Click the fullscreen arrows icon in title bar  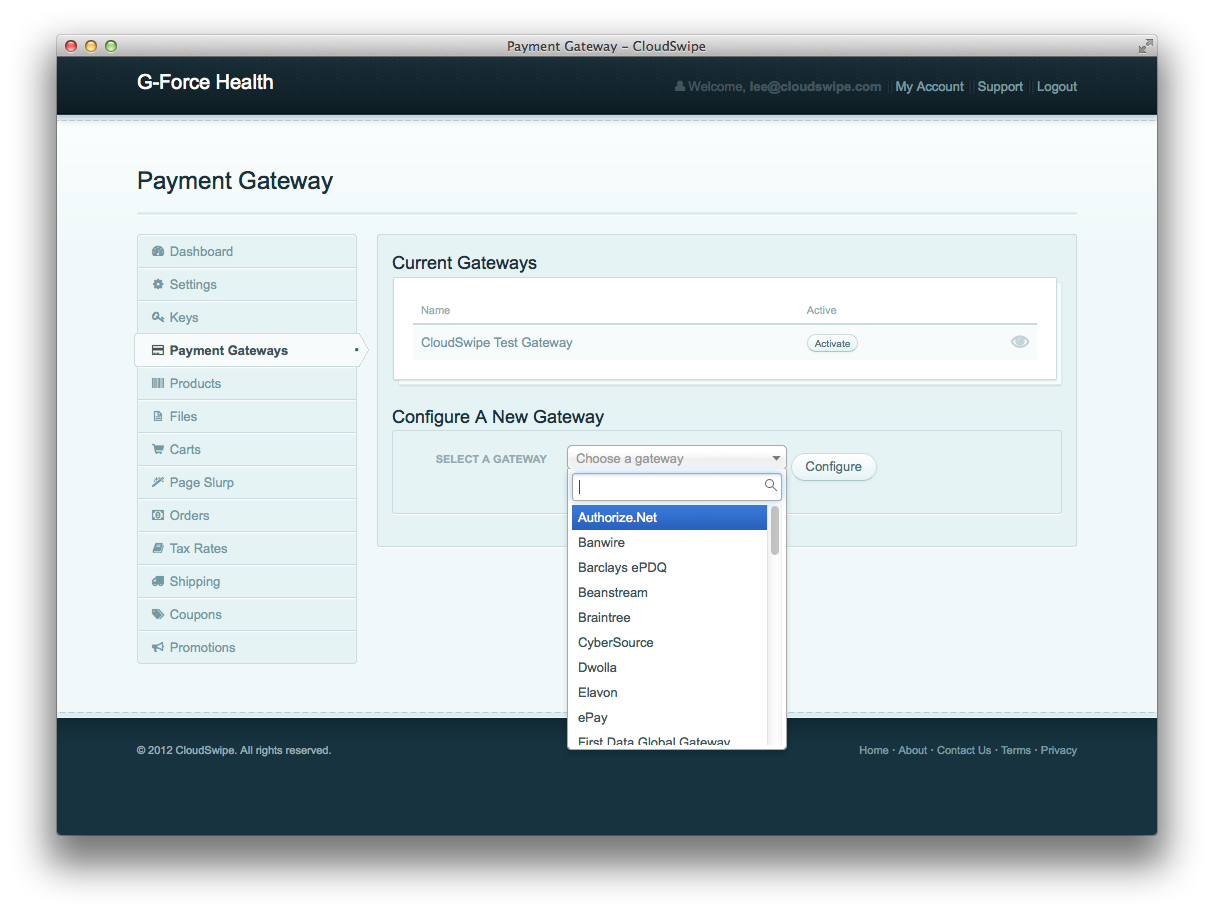click(x=1145, y=46)
